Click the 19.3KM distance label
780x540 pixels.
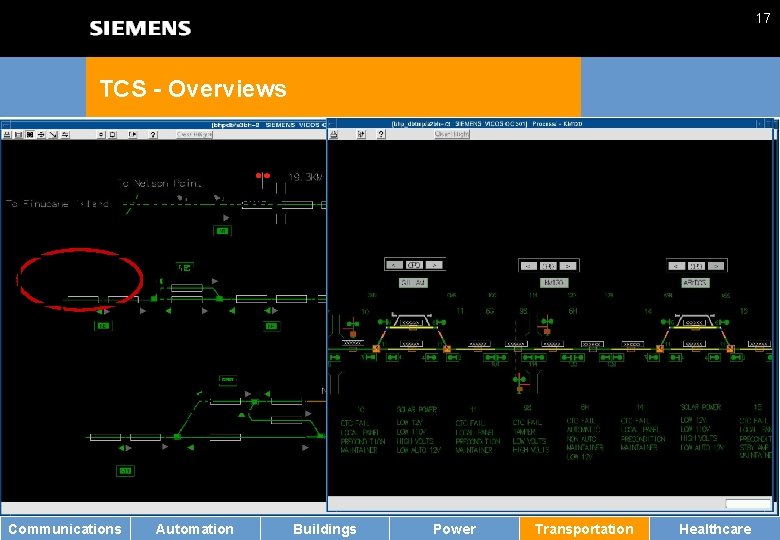(305, 177)
